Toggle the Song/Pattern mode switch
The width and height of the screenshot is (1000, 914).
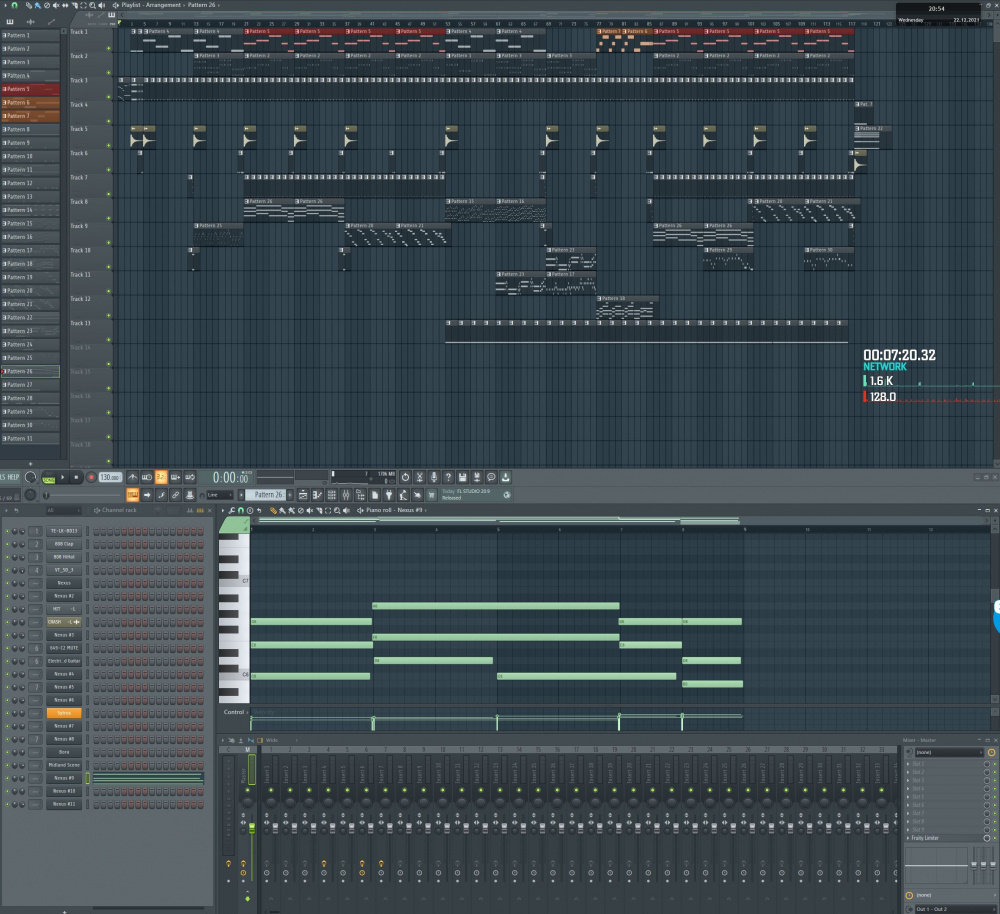click(x=47, y=478)
